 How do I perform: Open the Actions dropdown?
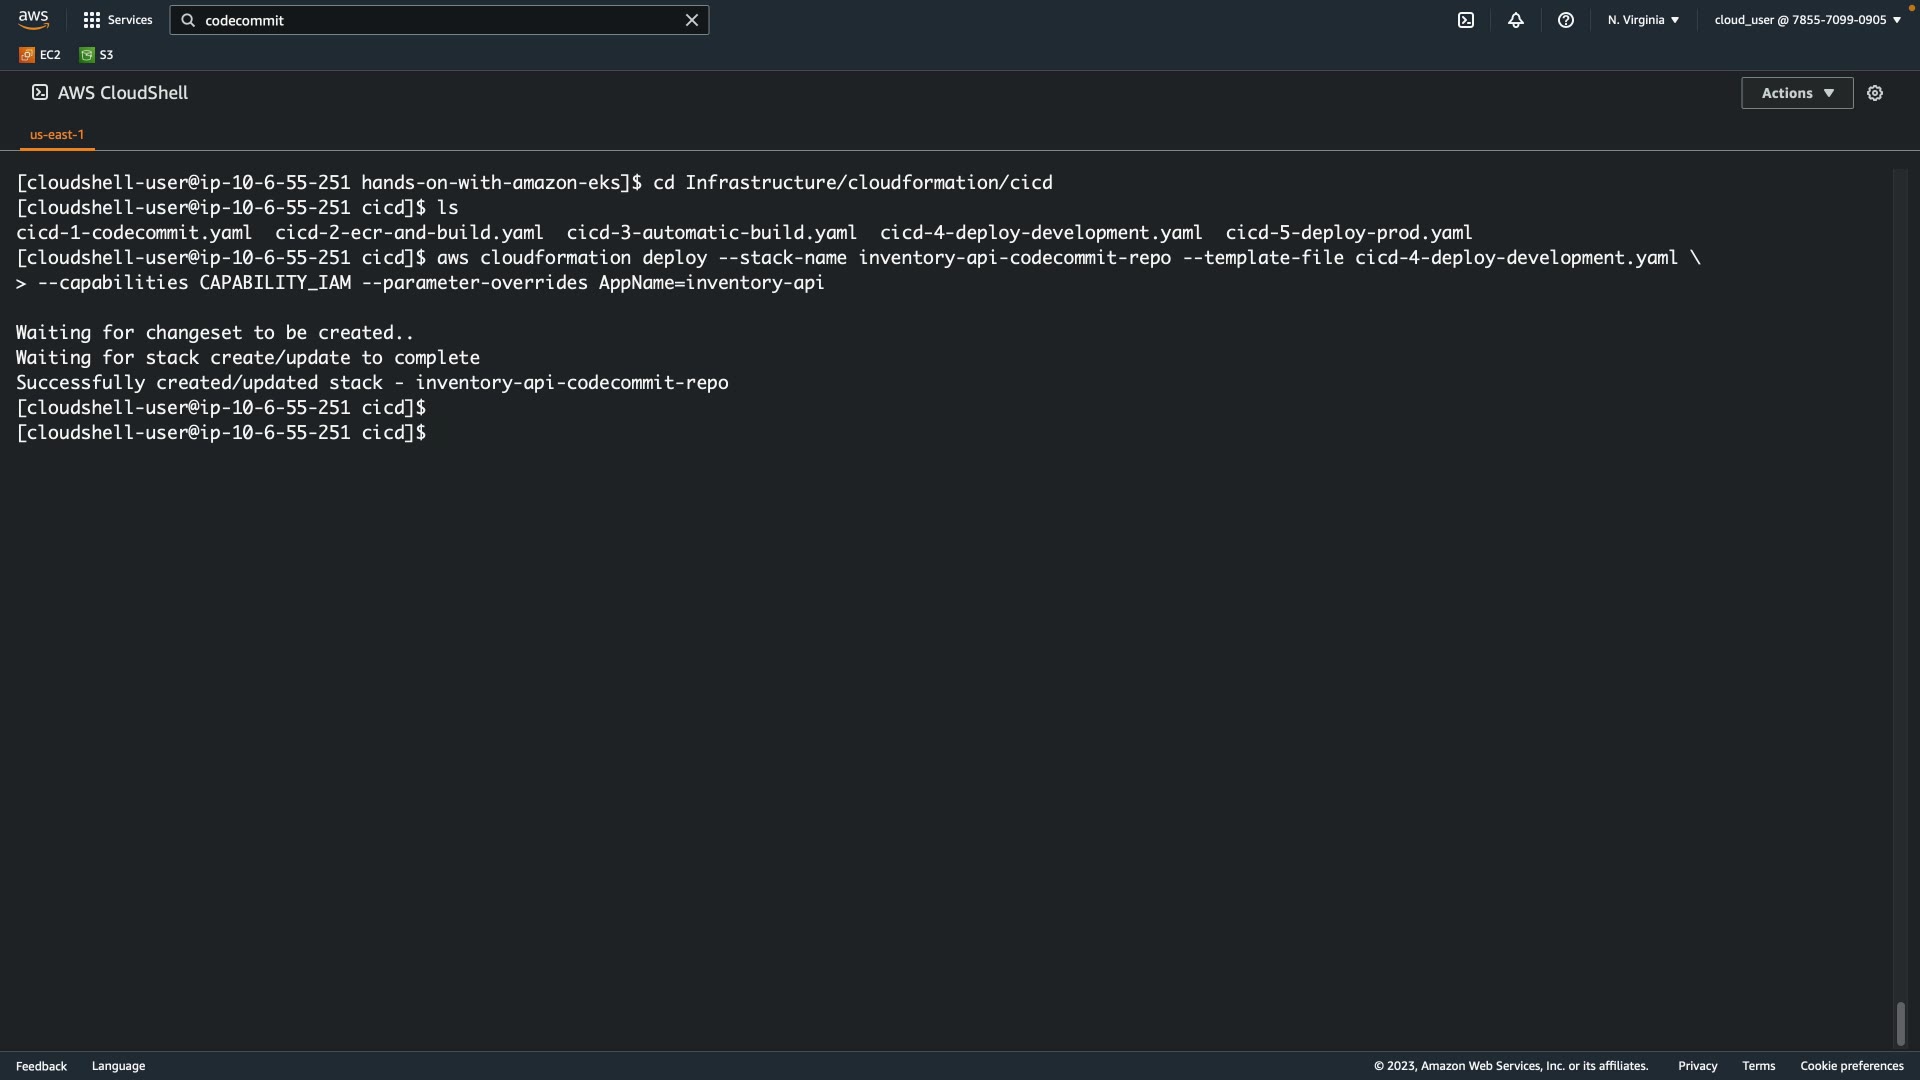pos(1797,93)
